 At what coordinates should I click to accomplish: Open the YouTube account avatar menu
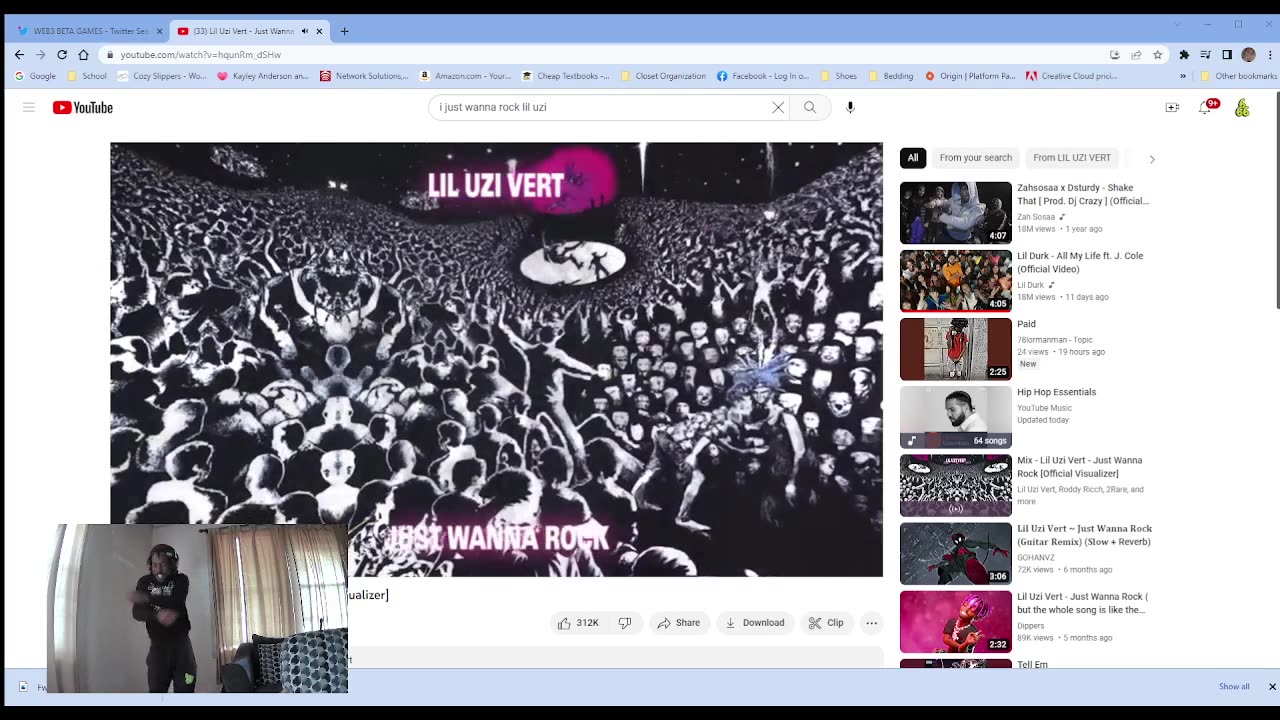click(x=1242, y=107)
